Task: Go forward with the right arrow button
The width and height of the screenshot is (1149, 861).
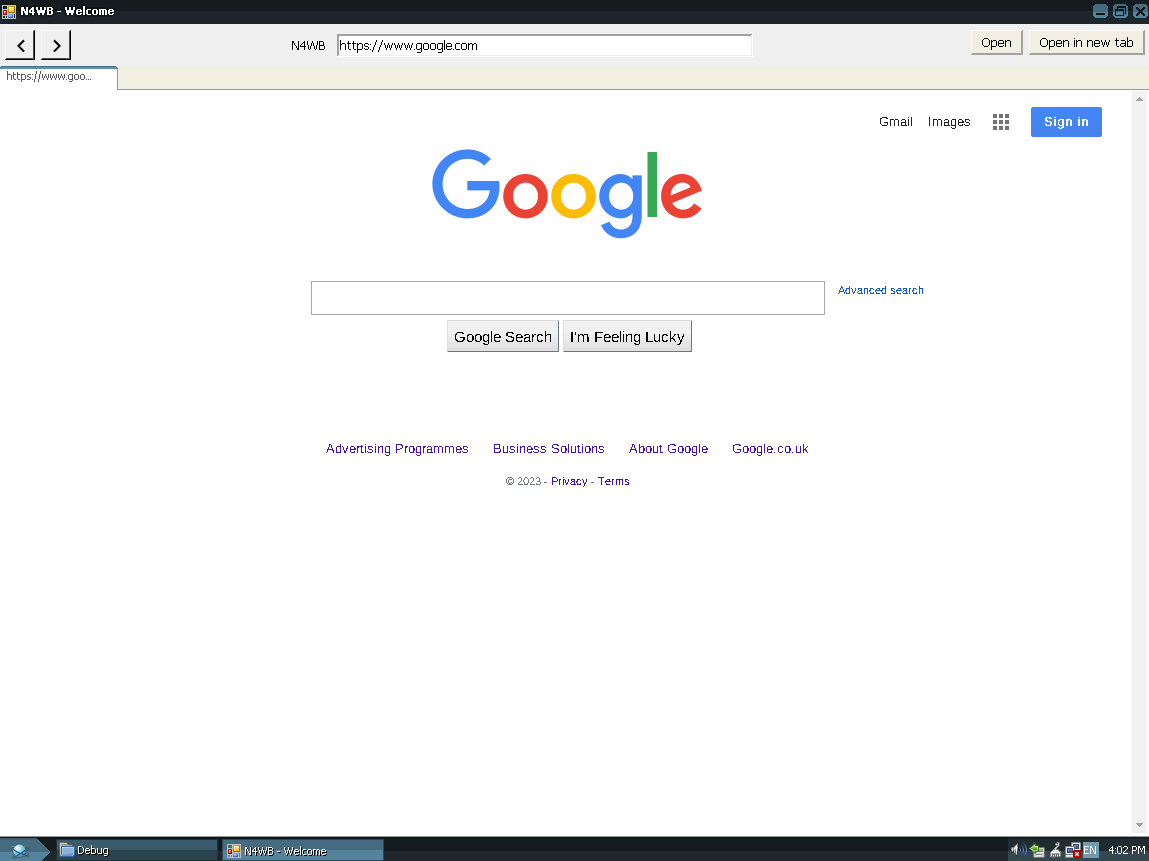Action: (56, 45)
